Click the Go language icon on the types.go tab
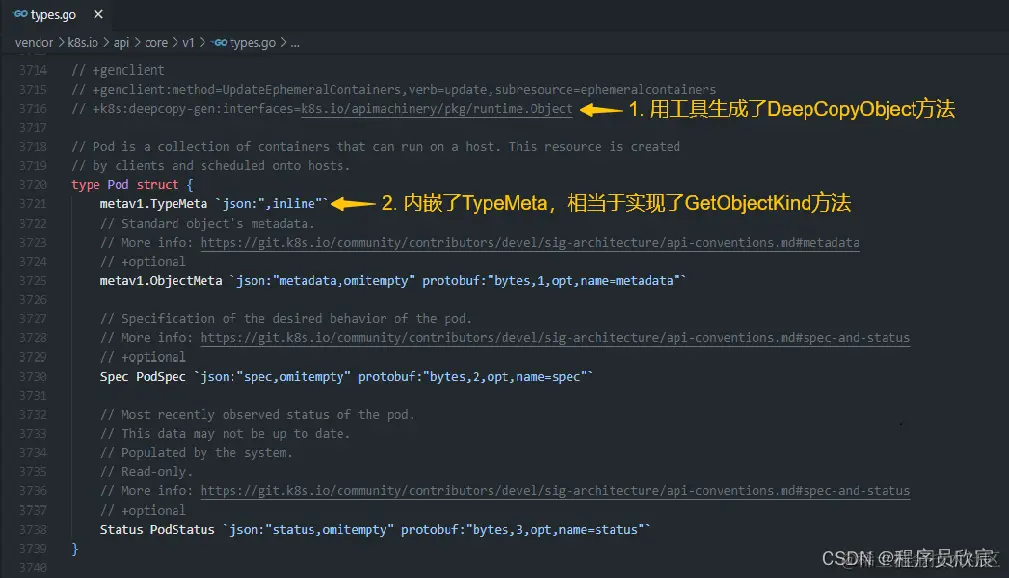The image size is (1009, 578). [20, 14]
